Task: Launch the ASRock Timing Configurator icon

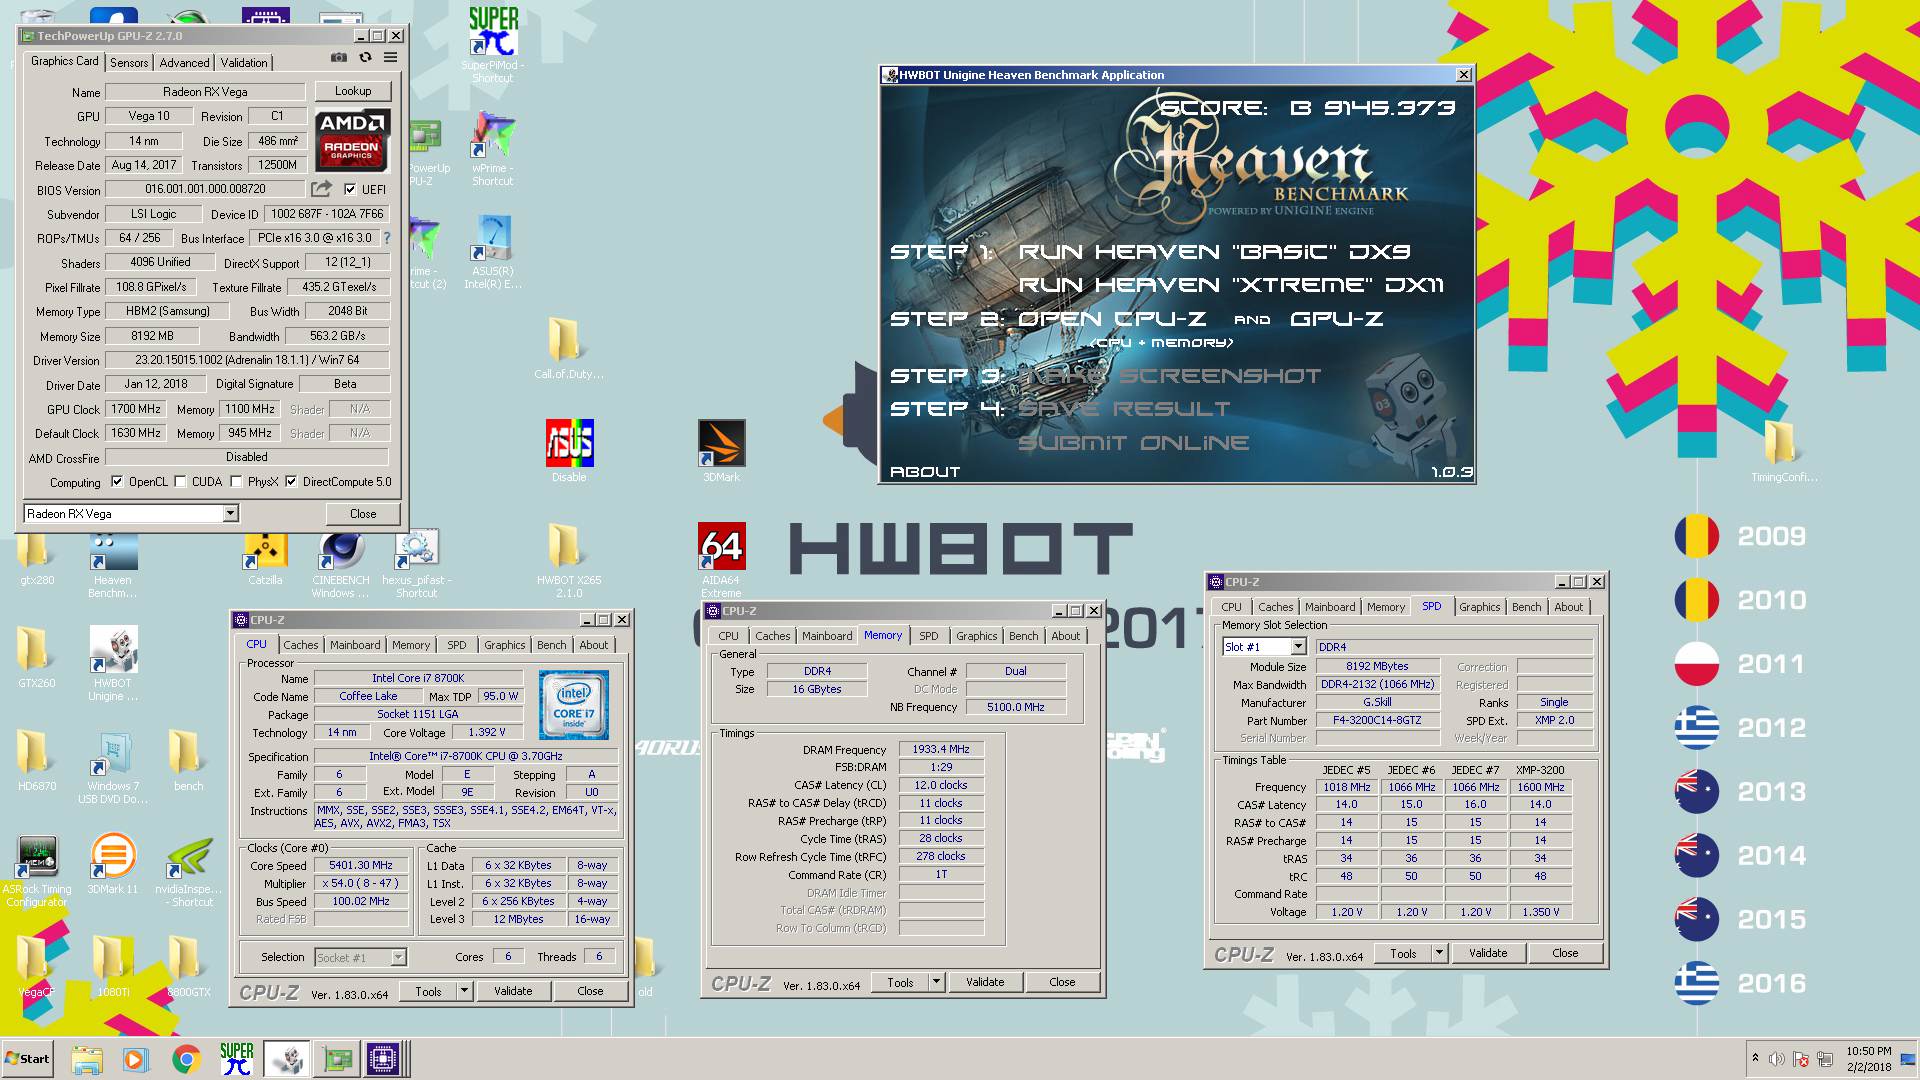Action: 37,870
